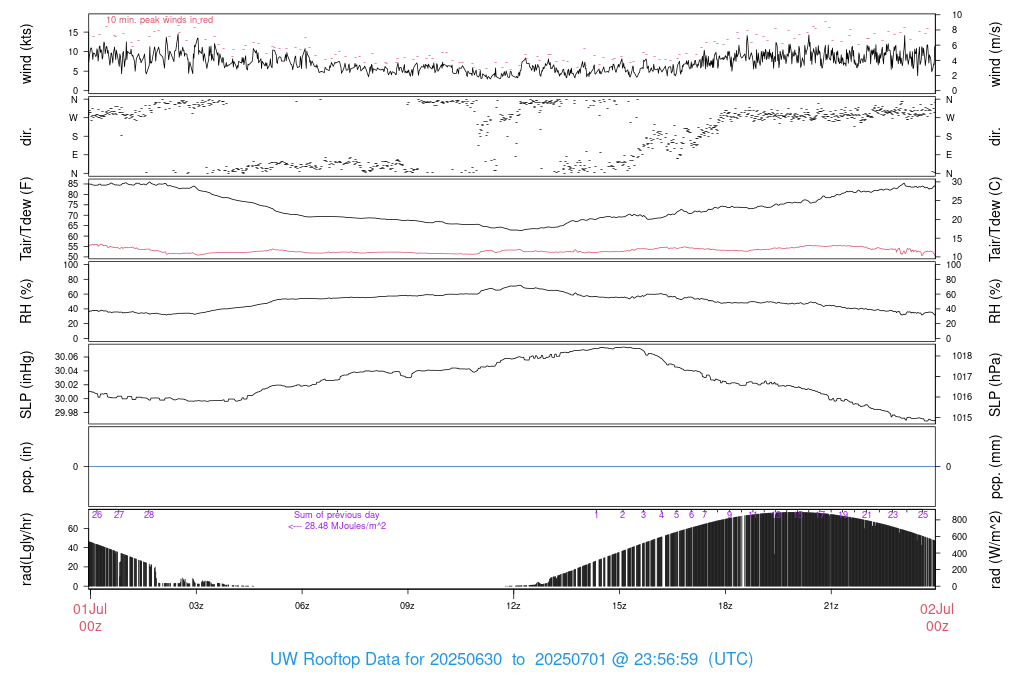Click the purple "26" hour marker
Image resolution: width=1024 pixels, height=700 pixels.
click(97, 515)
